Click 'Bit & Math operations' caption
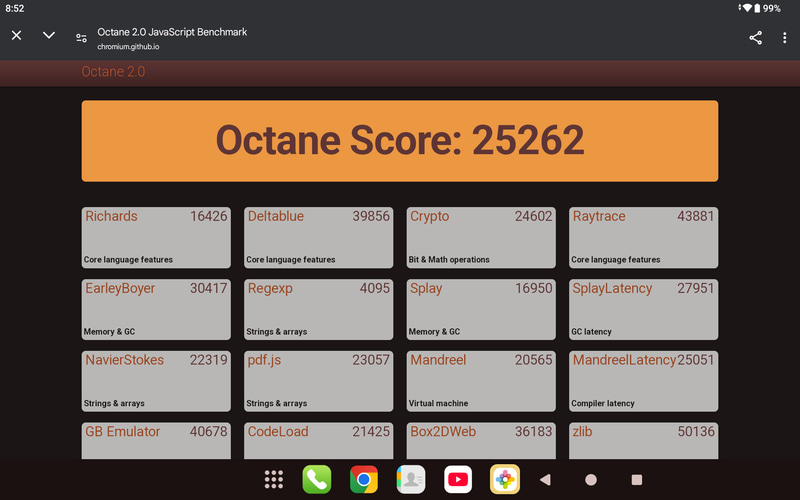The width and height of the screenshot is (800, 500). click(x=449, y=260)
